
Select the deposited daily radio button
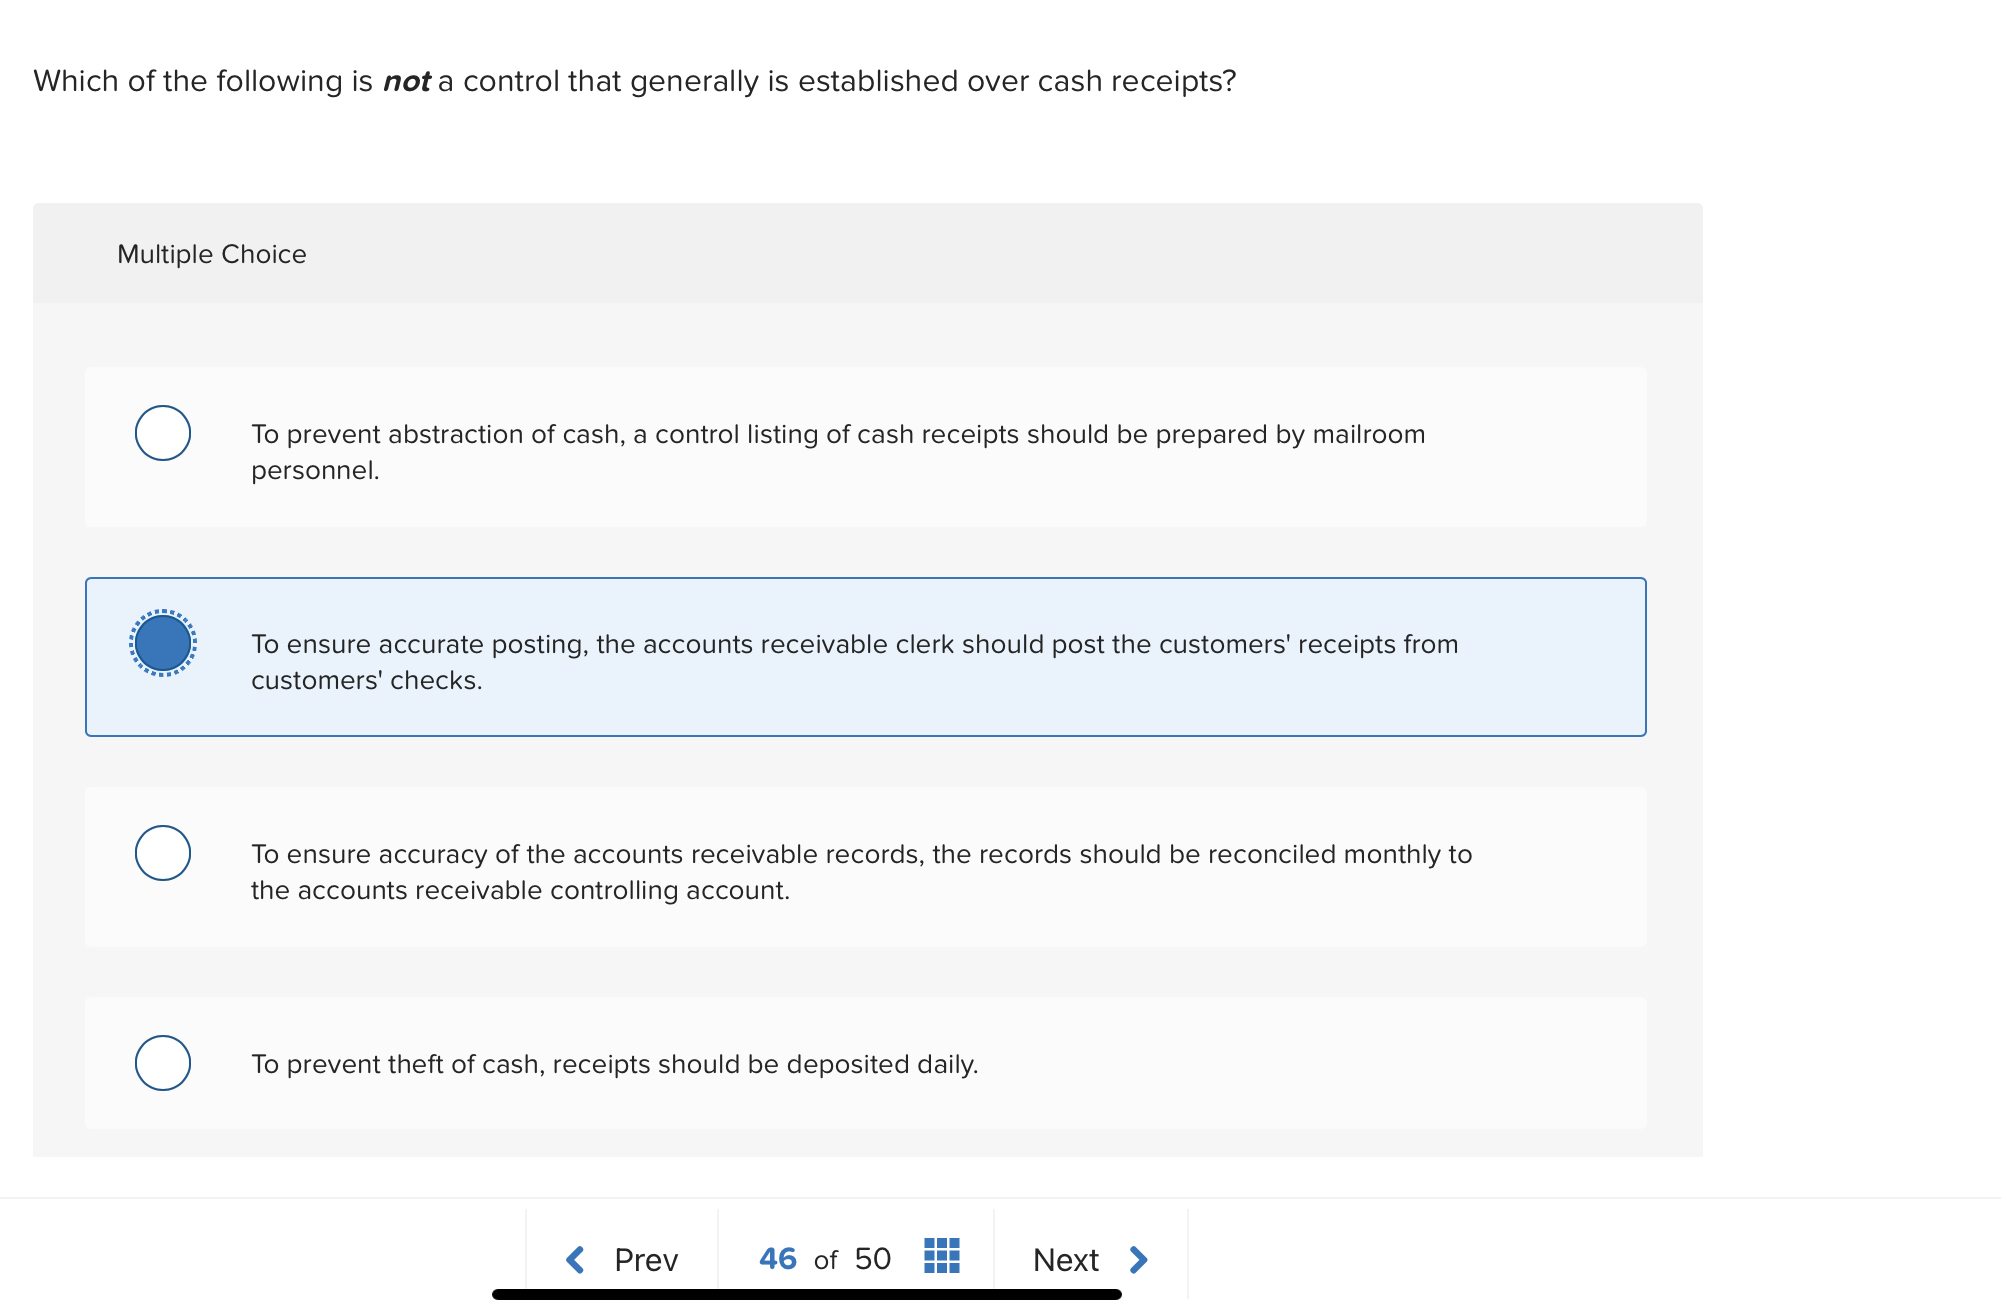(x=163, y=1063)
